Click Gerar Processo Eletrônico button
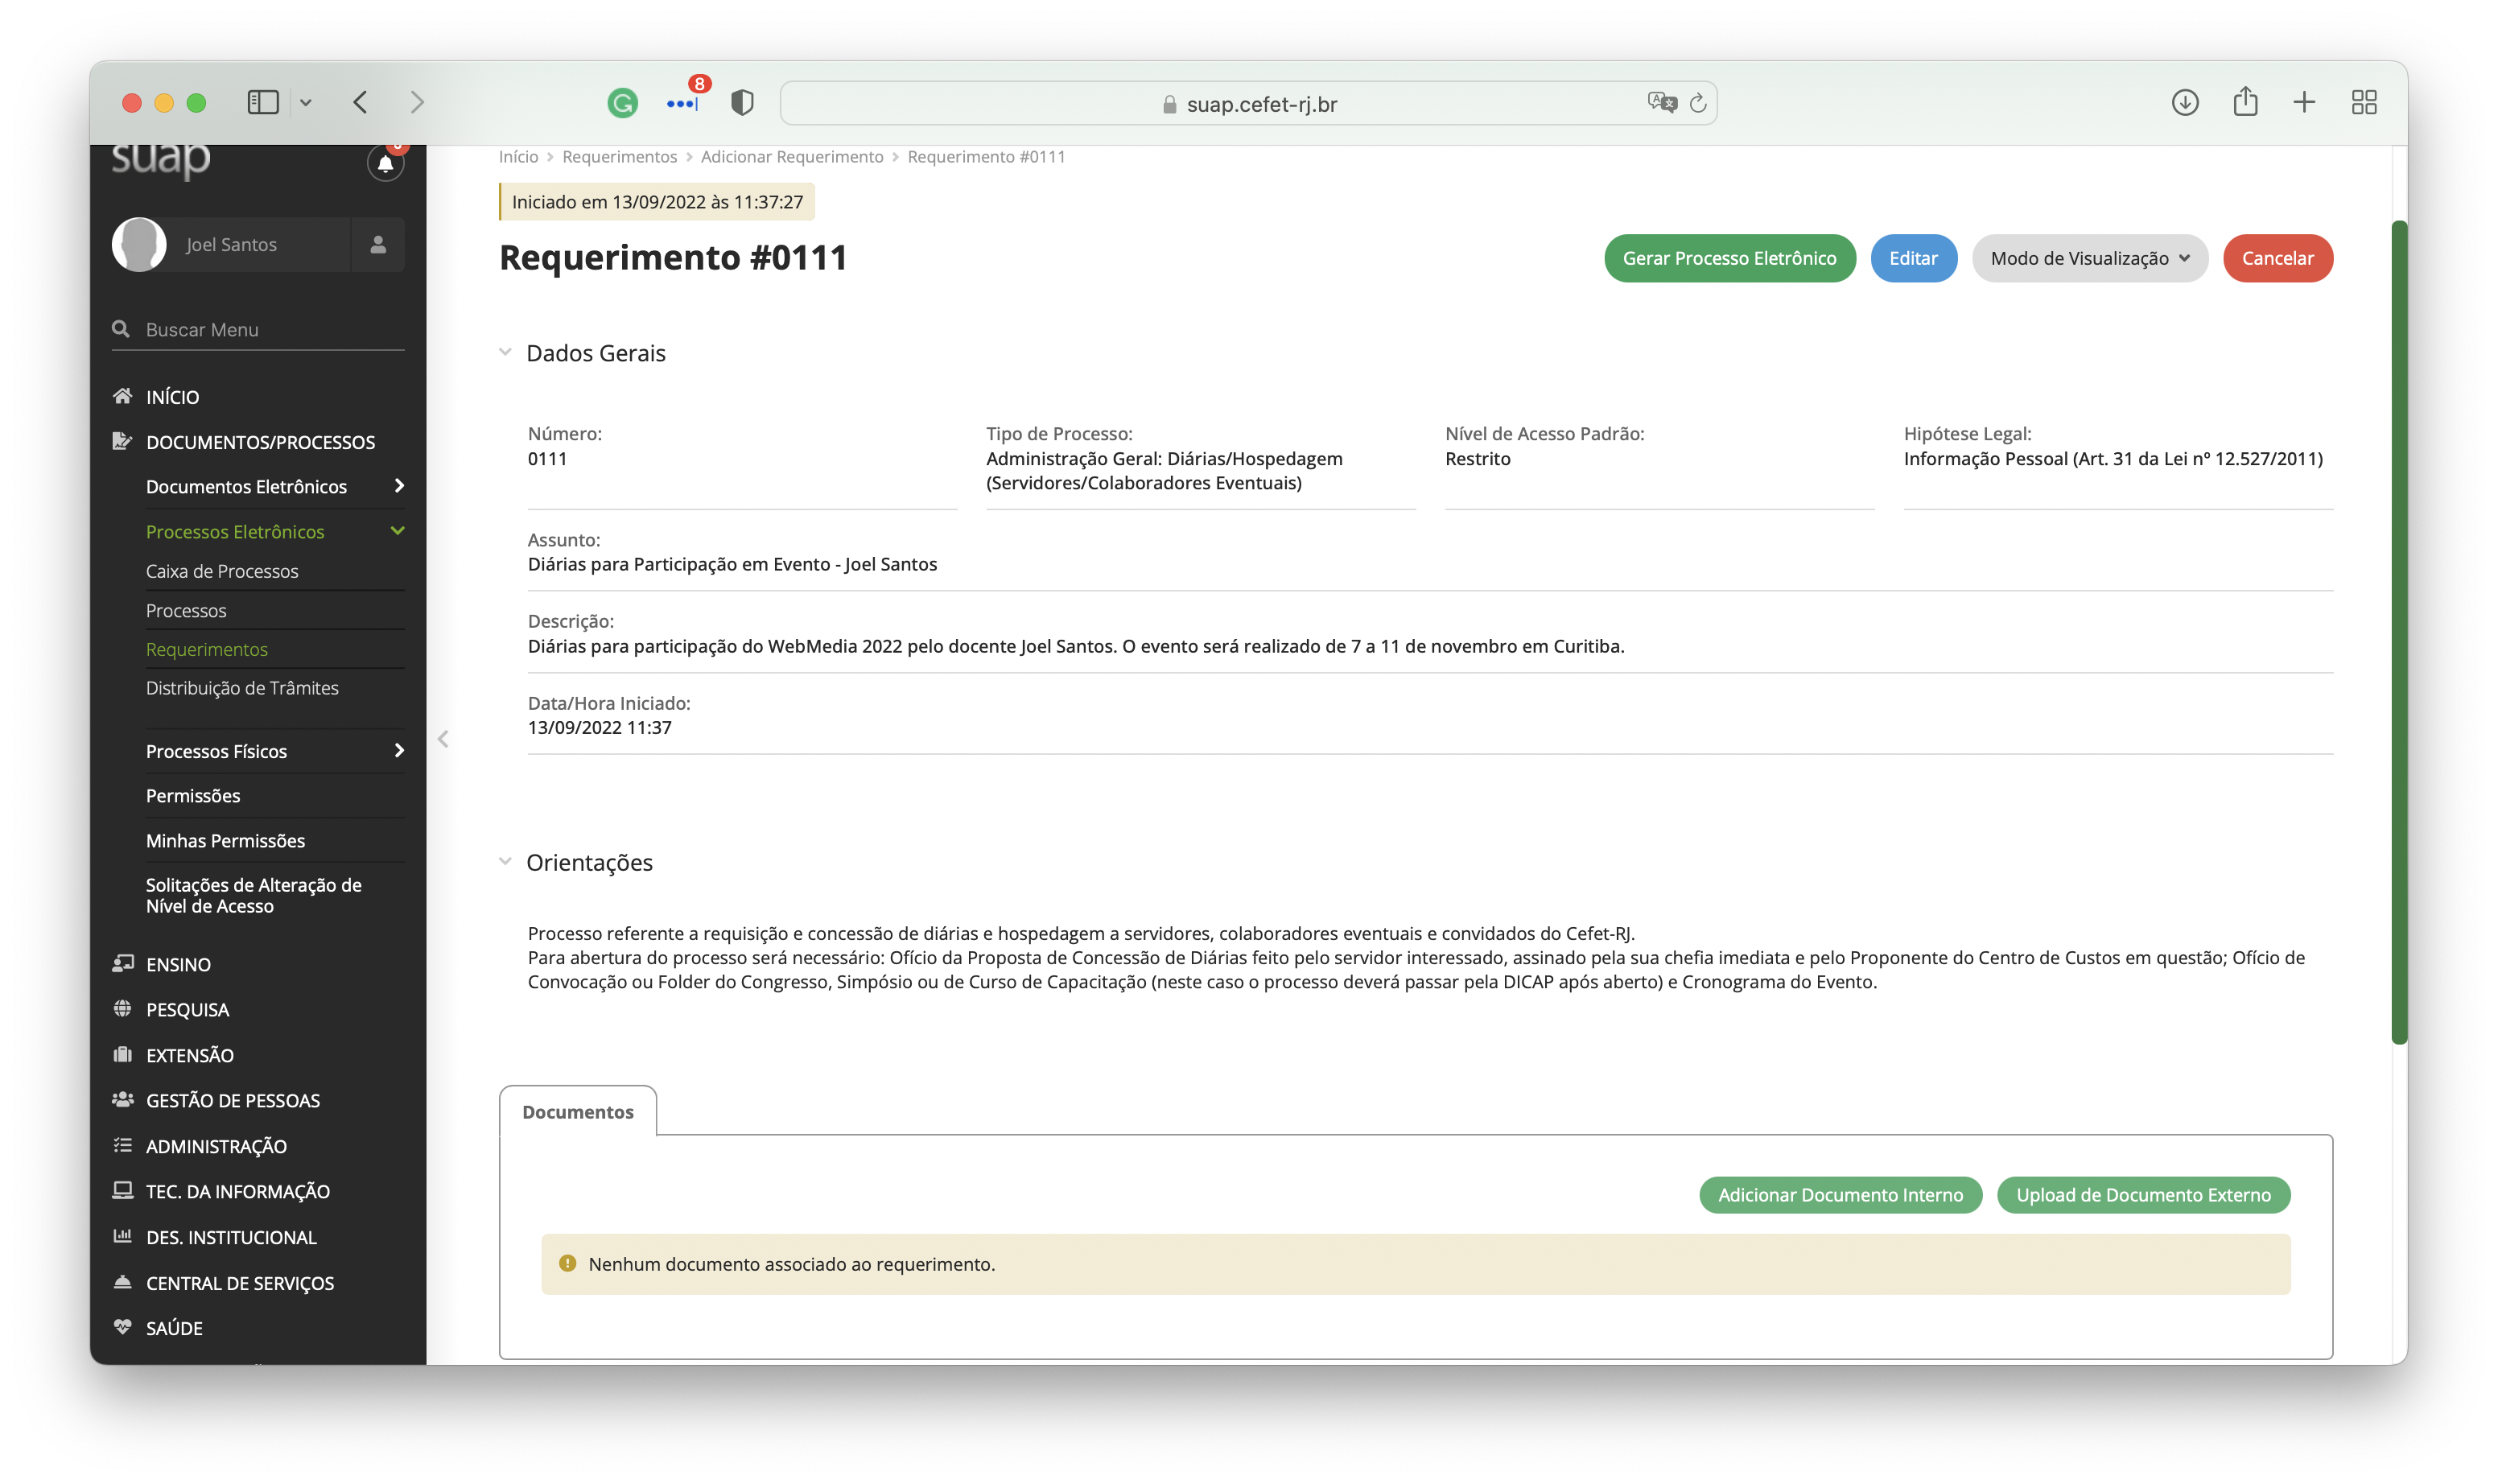The height and width of the screenshot is (1484, 2498). click(1729, 258)
